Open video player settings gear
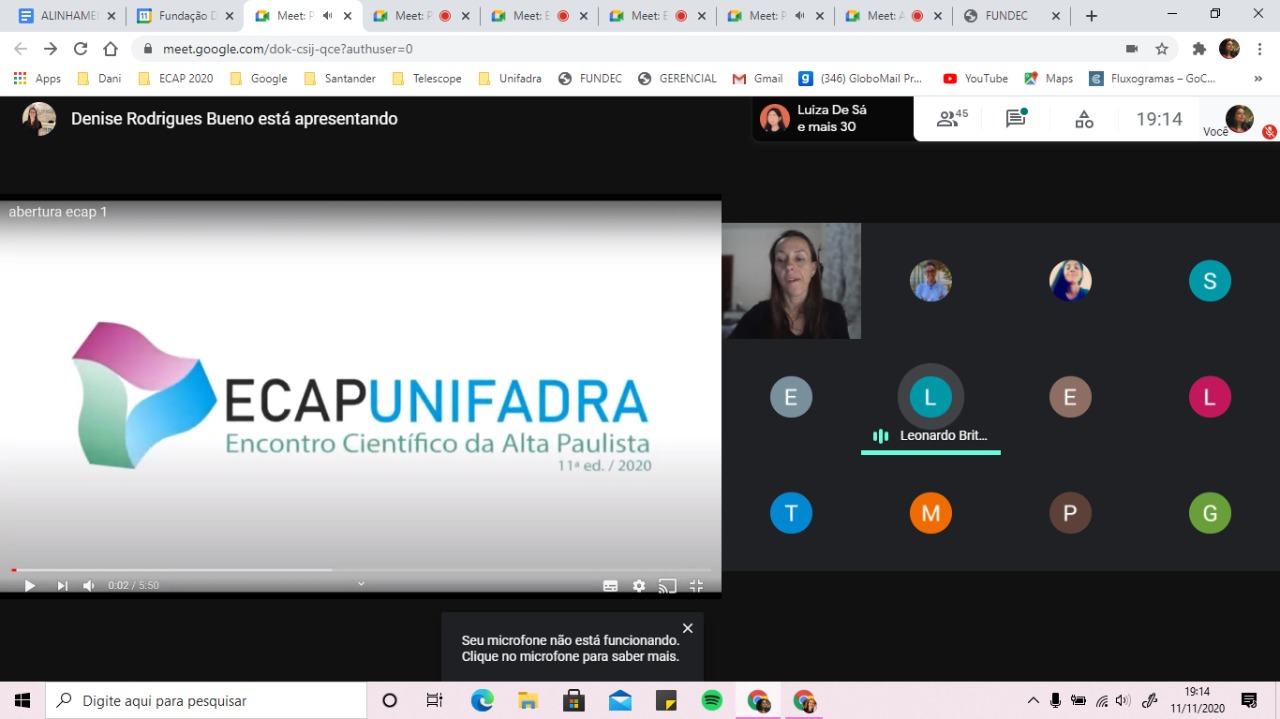 (639, 586)
